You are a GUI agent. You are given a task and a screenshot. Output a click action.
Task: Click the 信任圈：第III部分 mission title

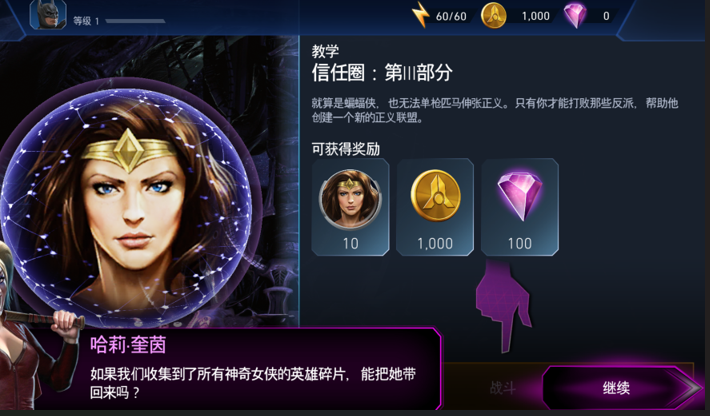coord(382,72)
